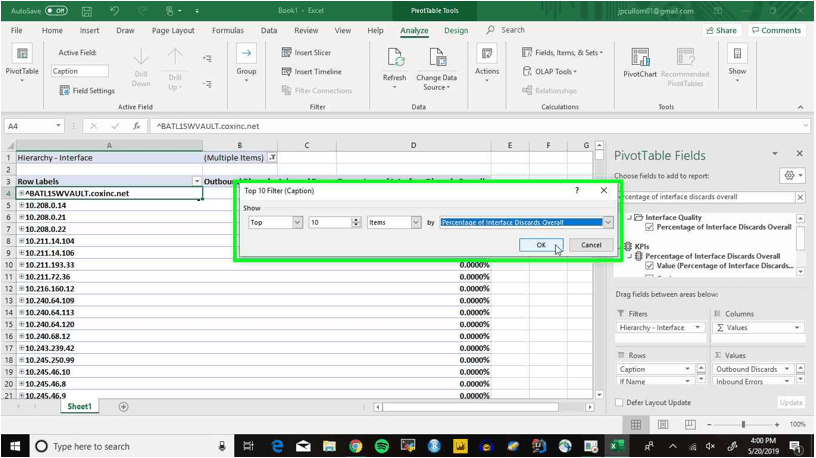Open Spotify from taskbar
The image size is (816, 458).
pyautogui.click(x=381, y=446)
